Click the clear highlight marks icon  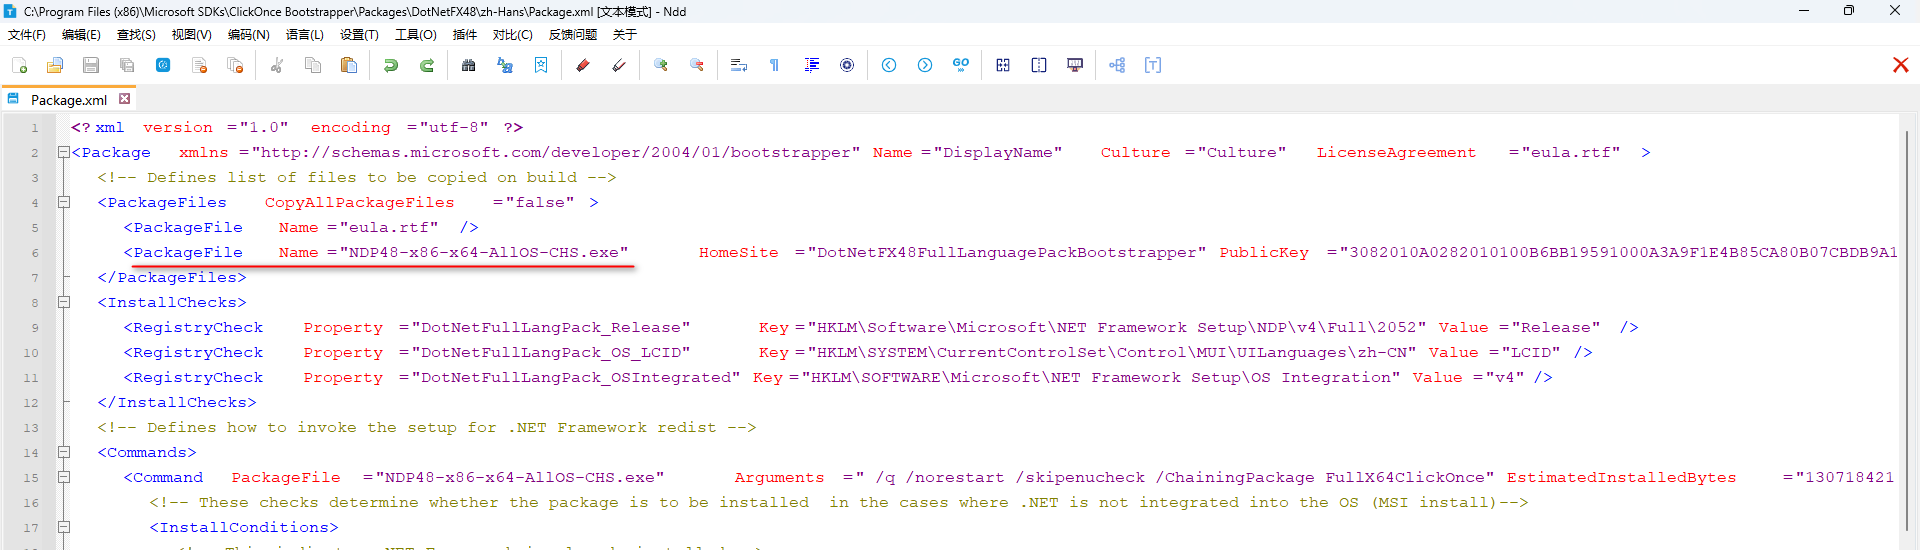pos(619,65)
